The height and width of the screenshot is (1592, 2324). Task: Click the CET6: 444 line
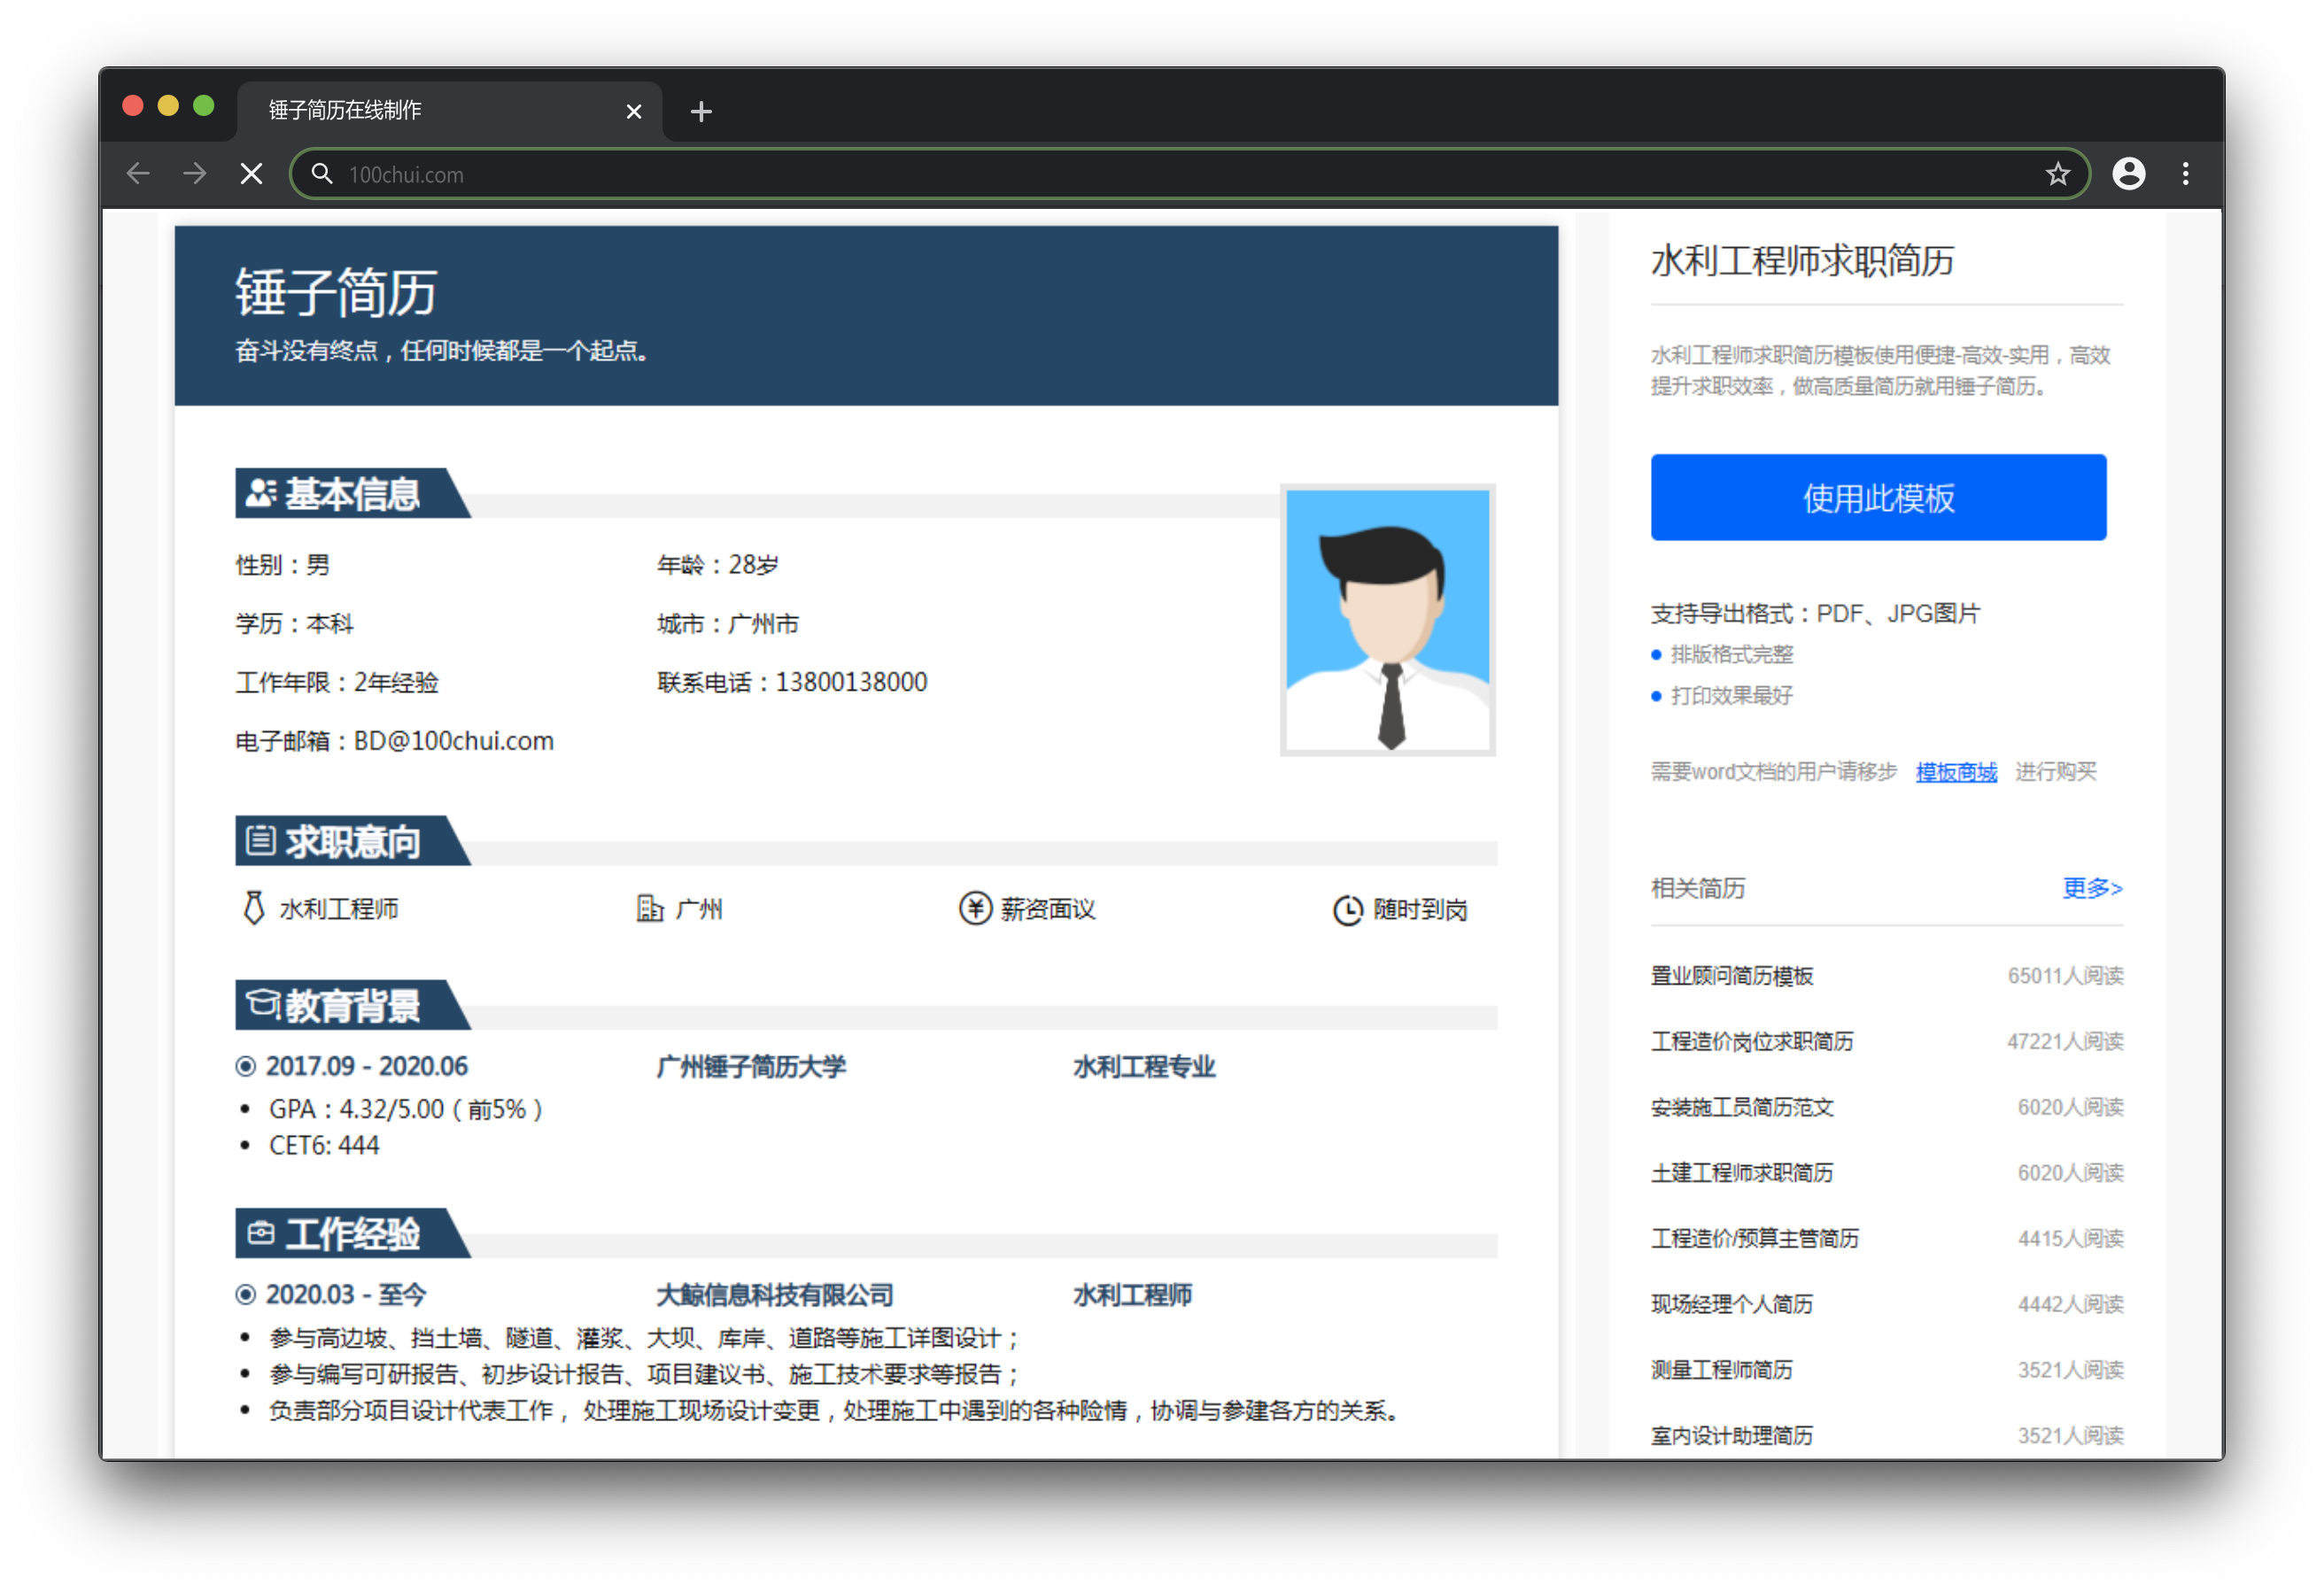(x=324, y=1145)
